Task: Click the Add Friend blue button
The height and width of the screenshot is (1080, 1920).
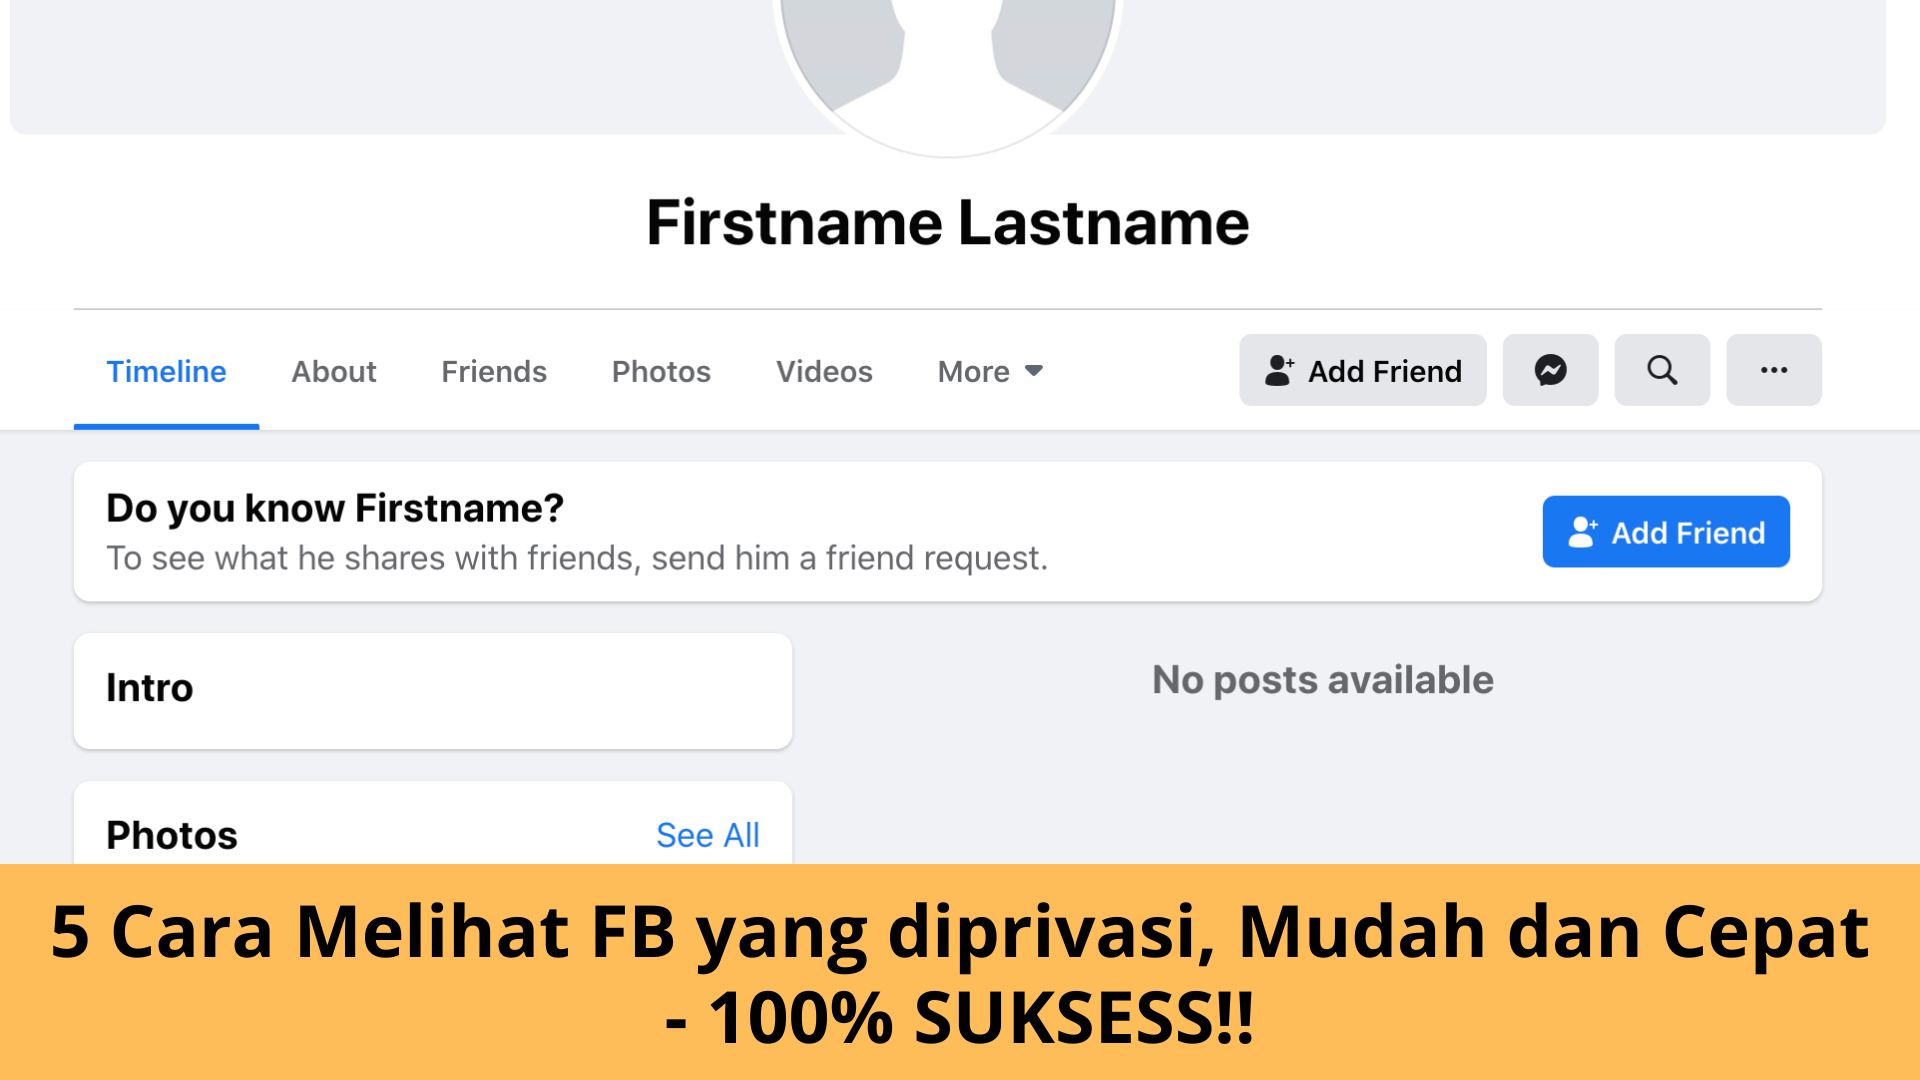Action: 1667,533
